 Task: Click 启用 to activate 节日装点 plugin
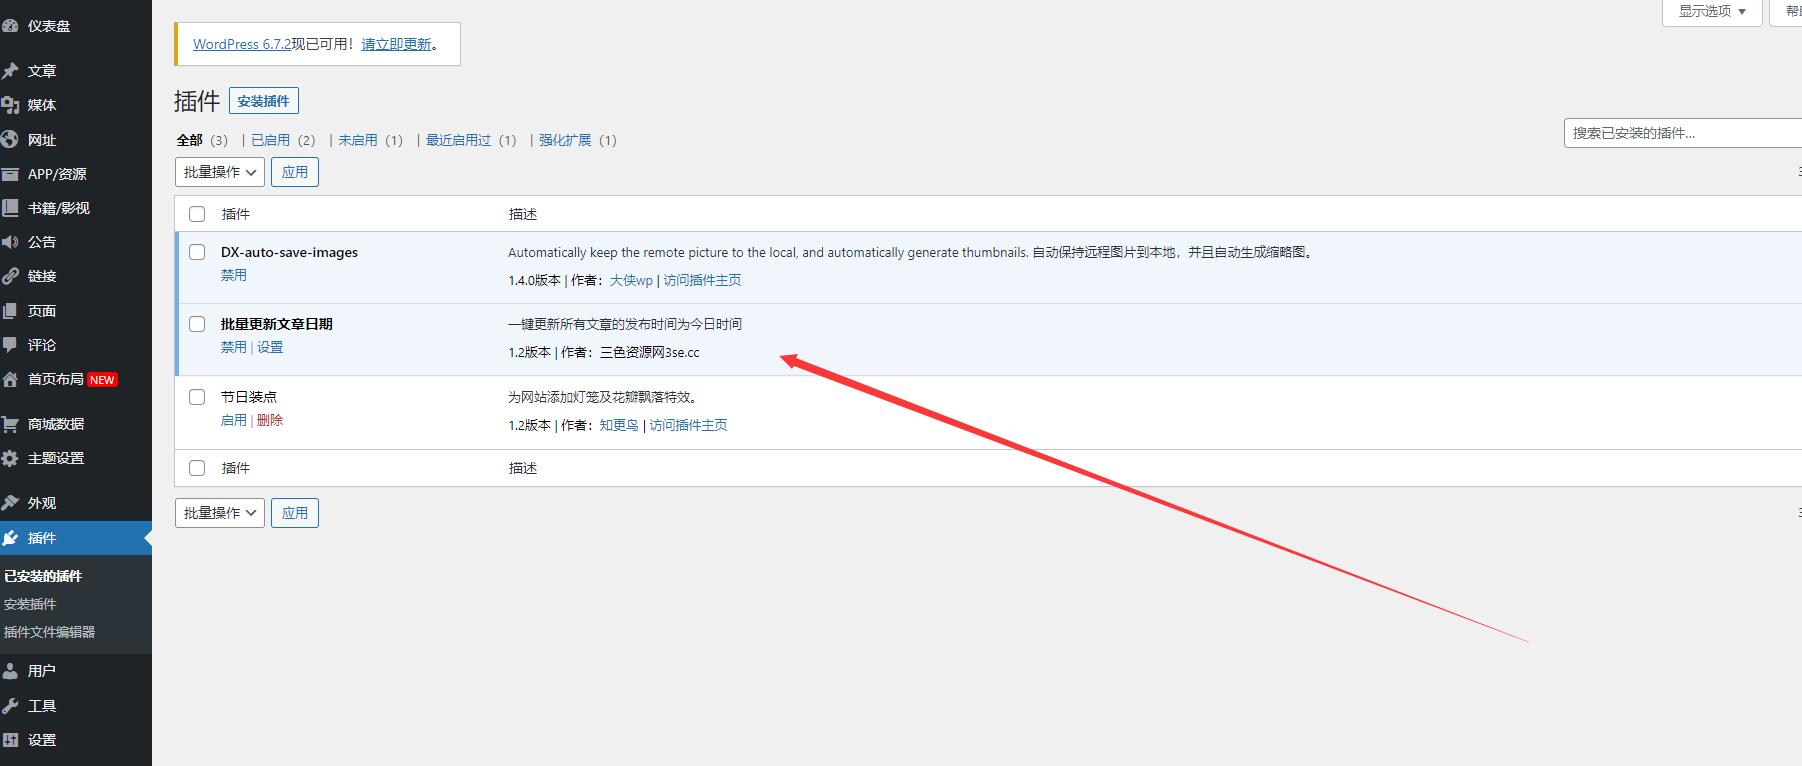pos(233,420)
